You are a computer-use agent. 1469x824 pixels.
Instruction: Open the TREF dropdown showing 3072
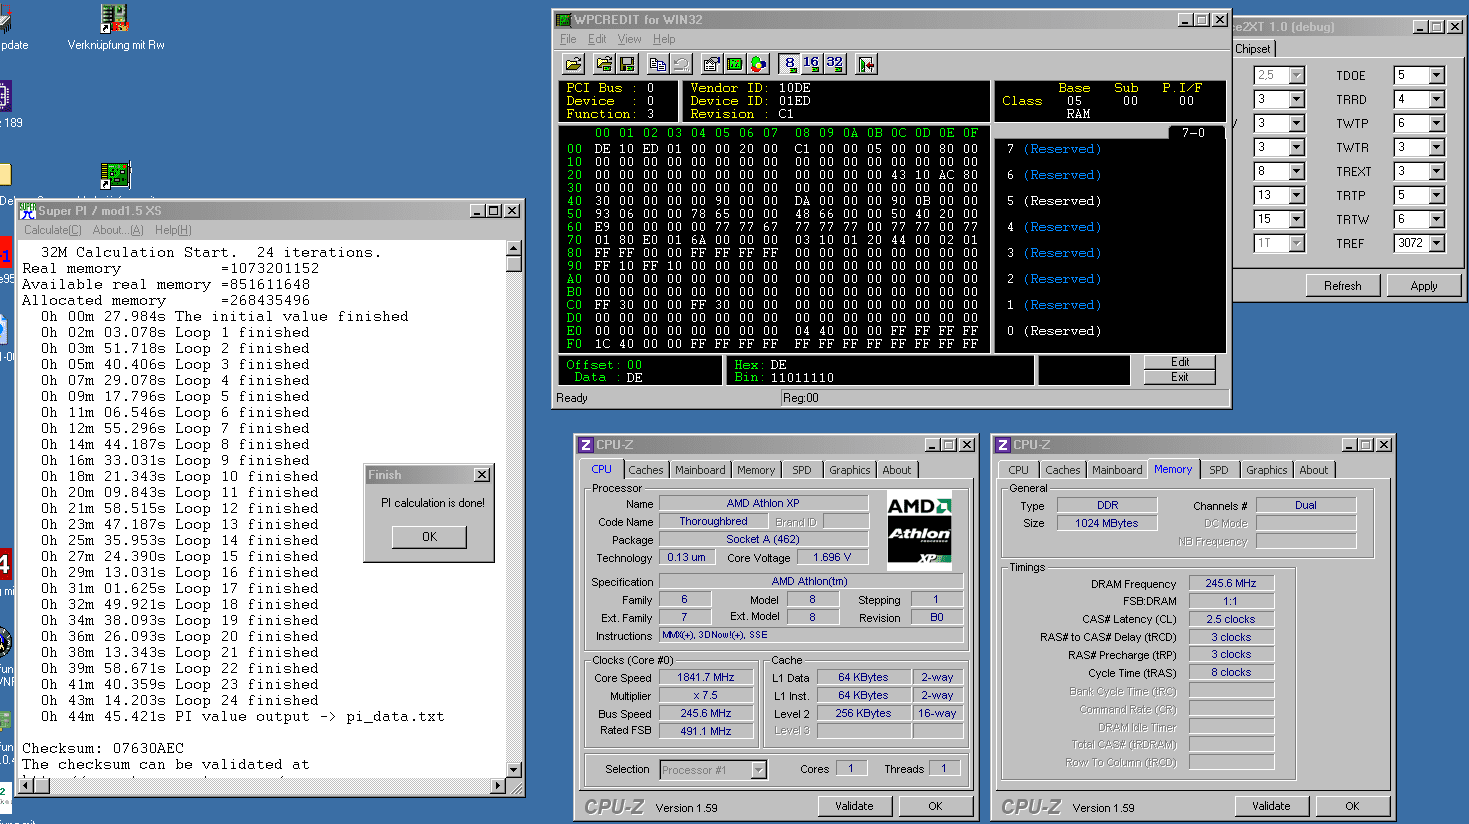[1437, 243]
